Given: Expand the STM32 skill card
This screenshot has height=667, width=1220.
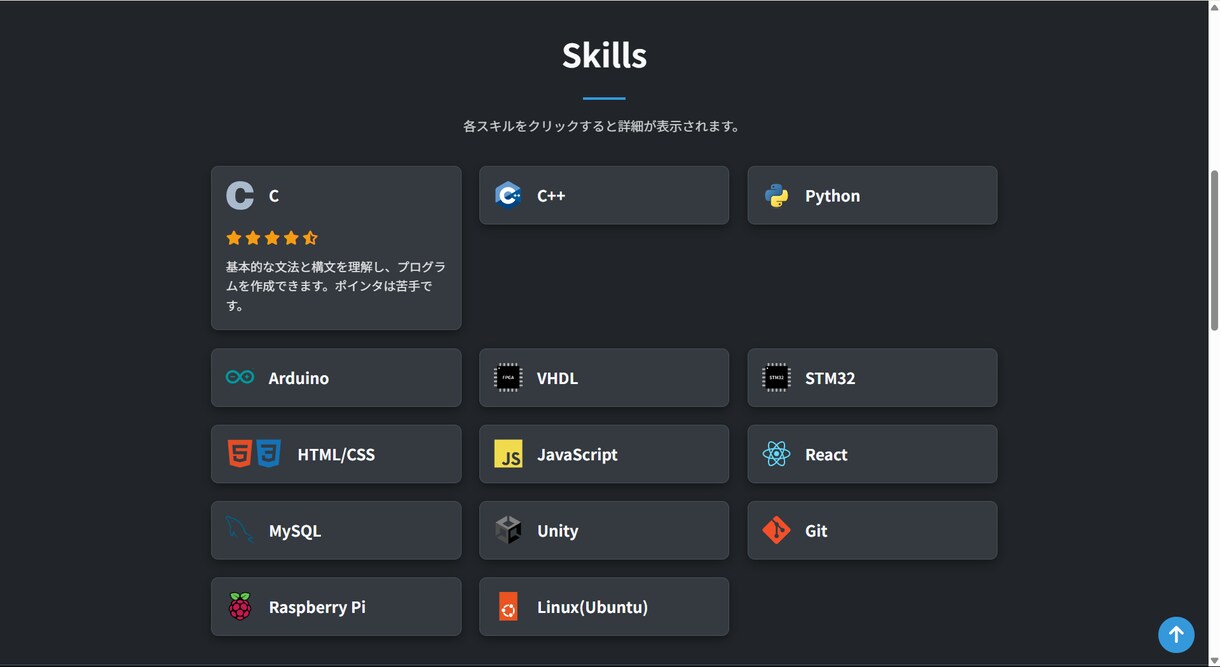Looking at the screenshot, I should 872,377.
